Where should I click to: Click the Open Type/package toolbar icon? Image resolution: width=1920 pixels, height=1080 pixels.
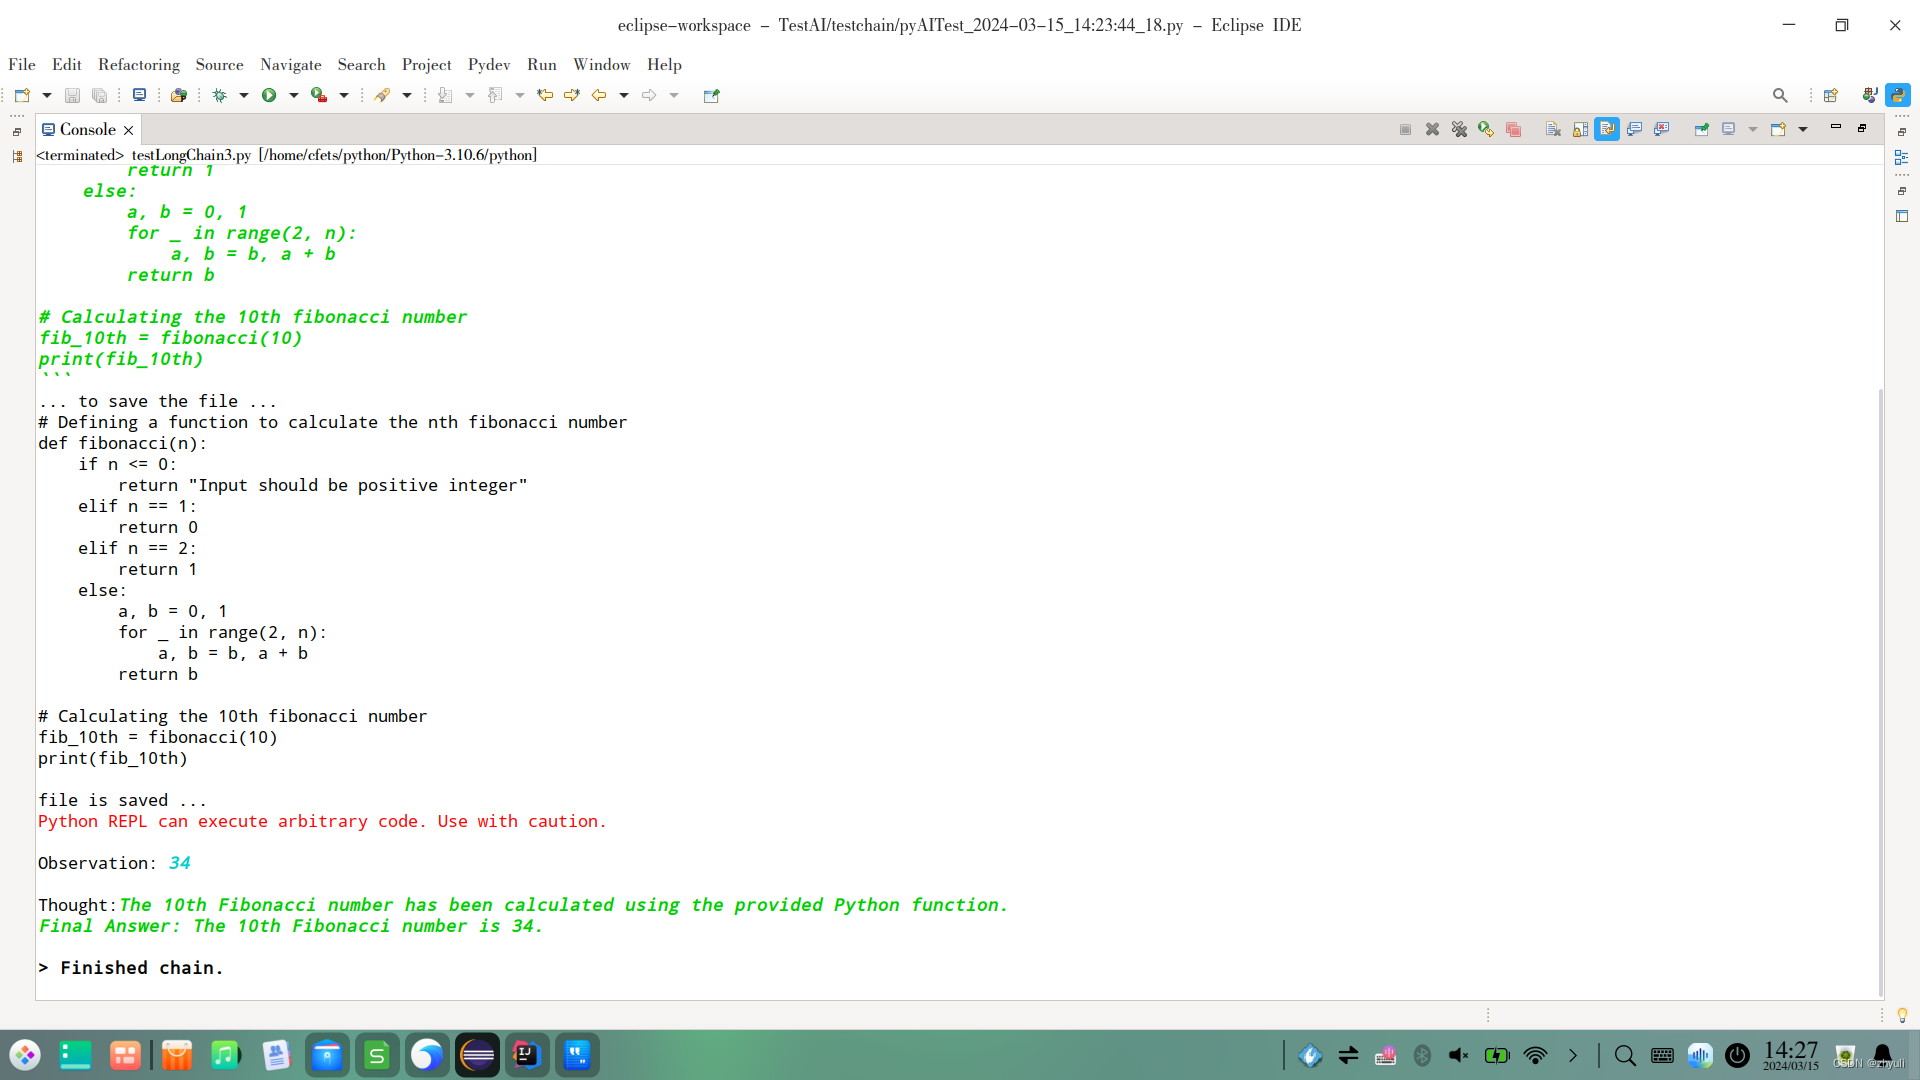[x=179, y=95]
